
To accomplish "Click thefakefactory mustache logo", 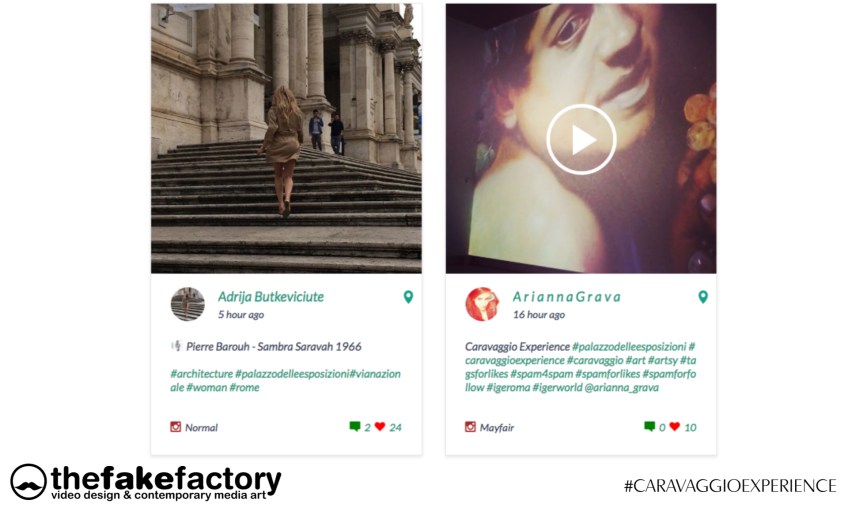I will tap(28, 482).
